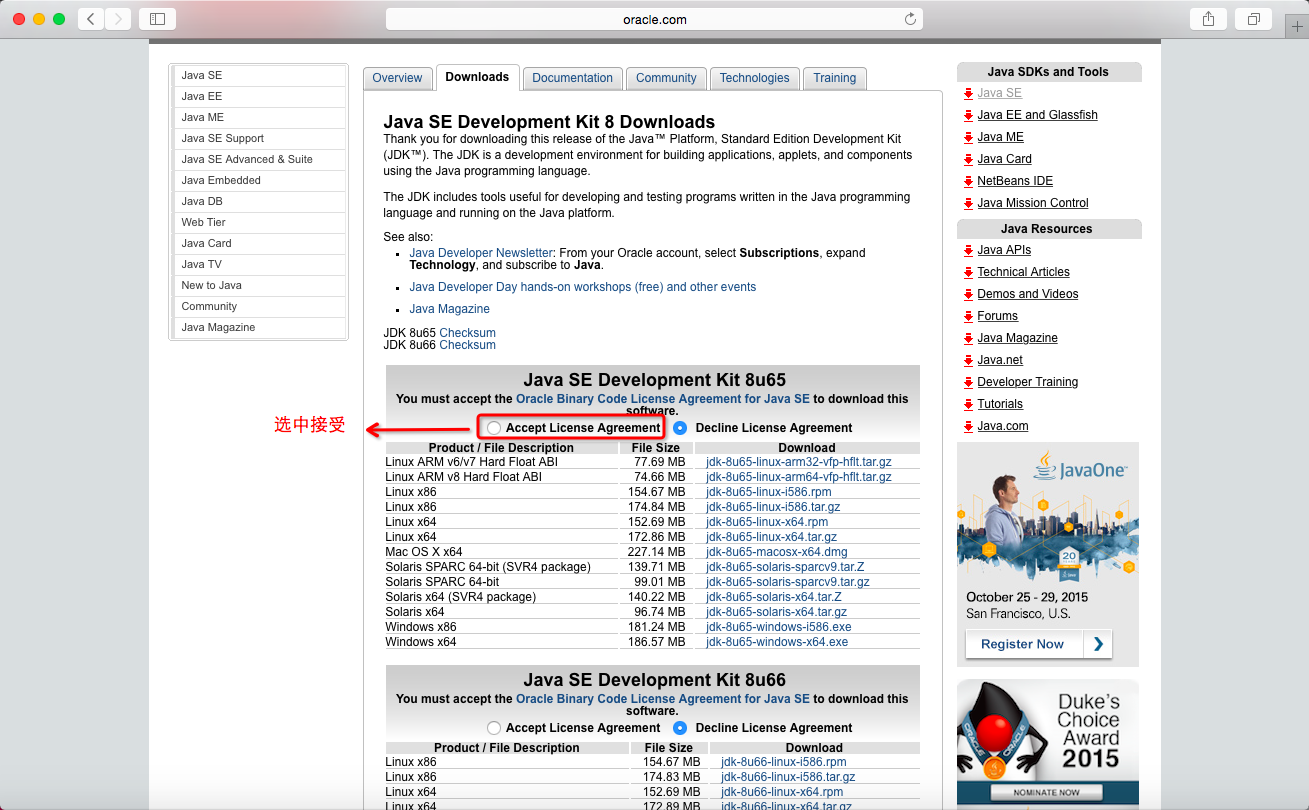Screen dimensions: 1309x810
Task: Go forward with Safari's forward arrow
Action: 118,19
